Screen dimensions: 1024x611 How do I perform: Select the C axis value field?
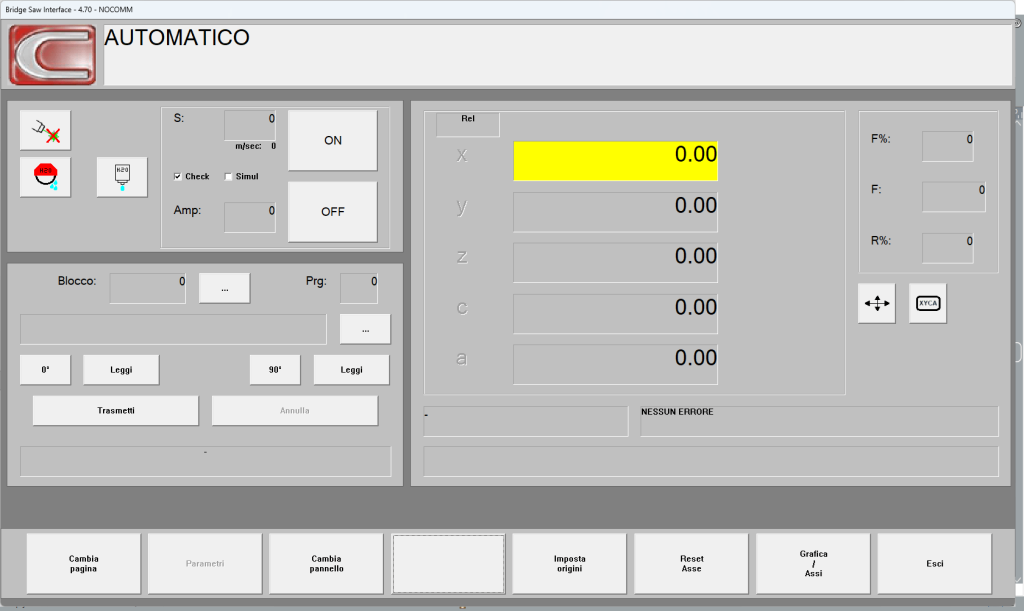[616, 314]
